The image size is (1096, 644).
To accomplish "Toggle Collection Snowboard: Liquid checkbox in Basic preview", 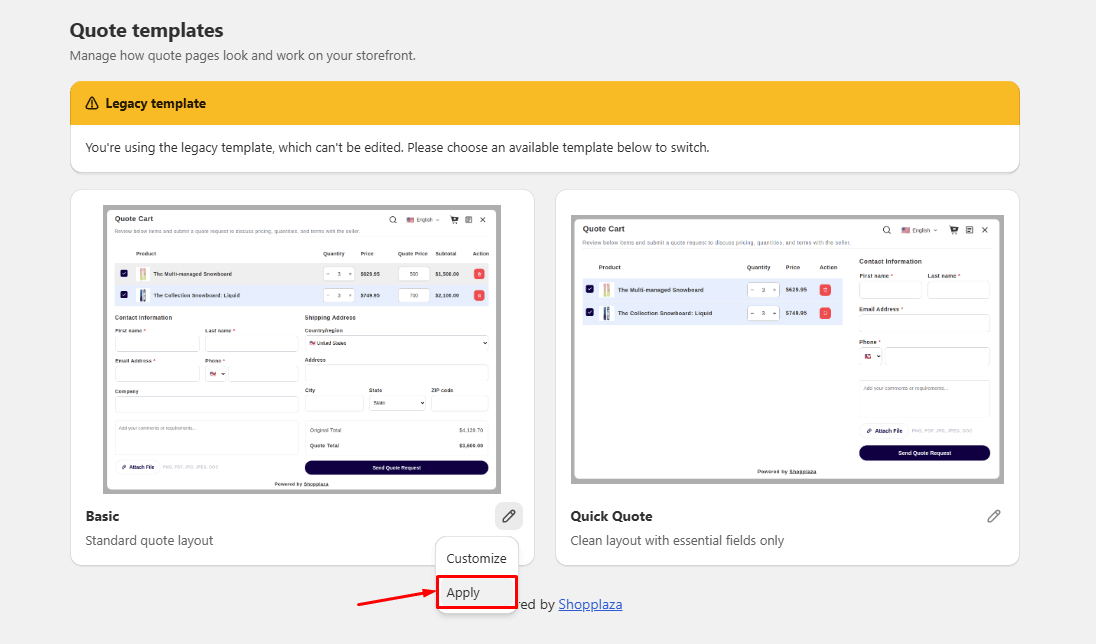I will coord(124,295).
